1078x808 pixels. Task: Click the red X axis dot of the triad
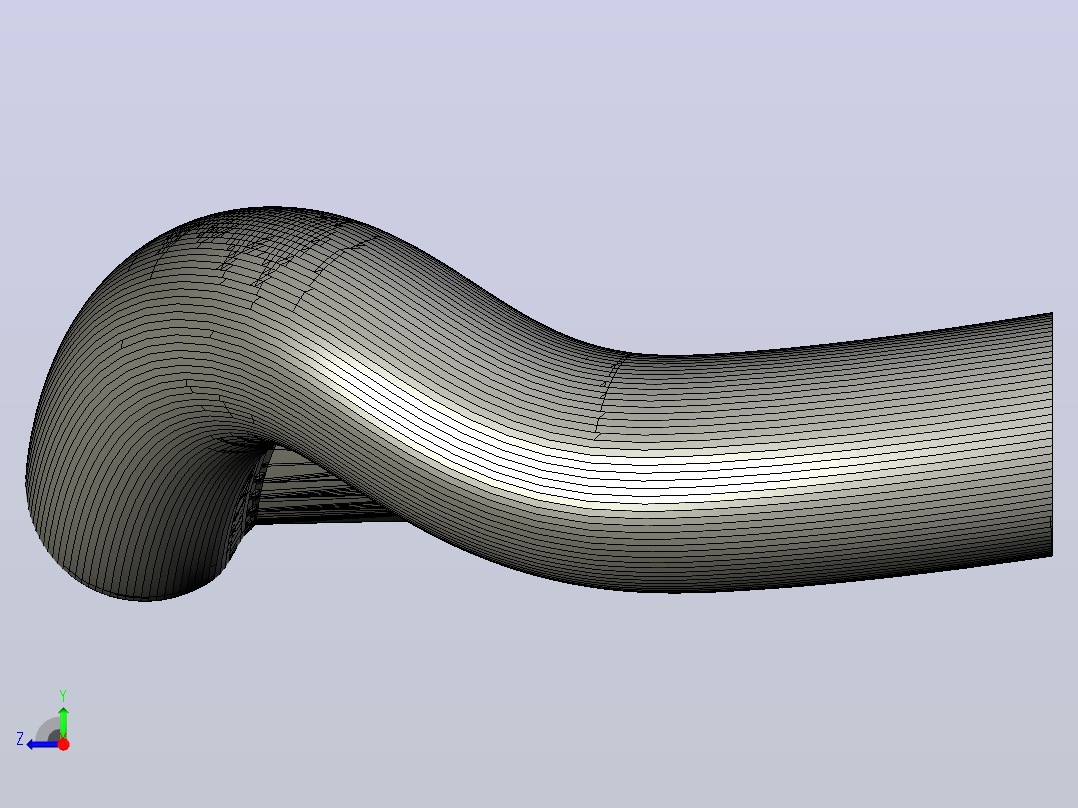pos(63,744)
